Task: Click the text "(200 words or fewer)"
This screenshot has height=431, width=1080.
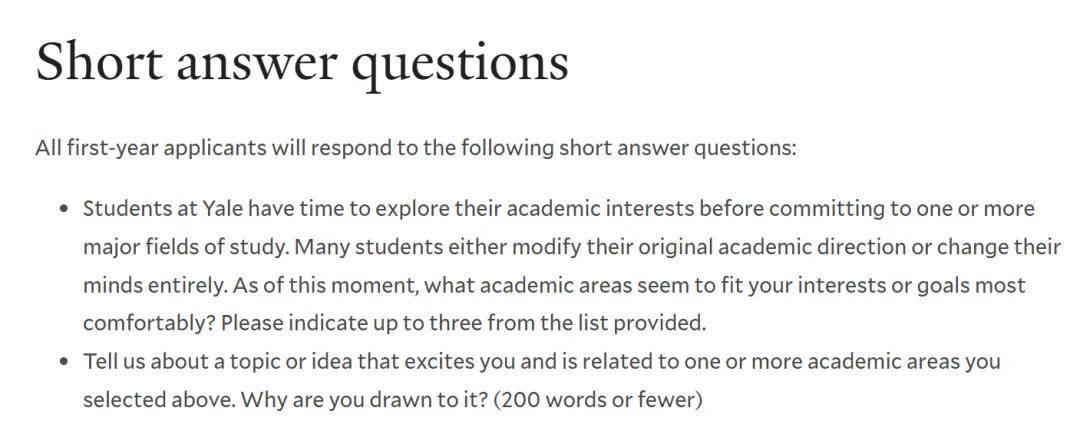Action: tap(597, 399)
